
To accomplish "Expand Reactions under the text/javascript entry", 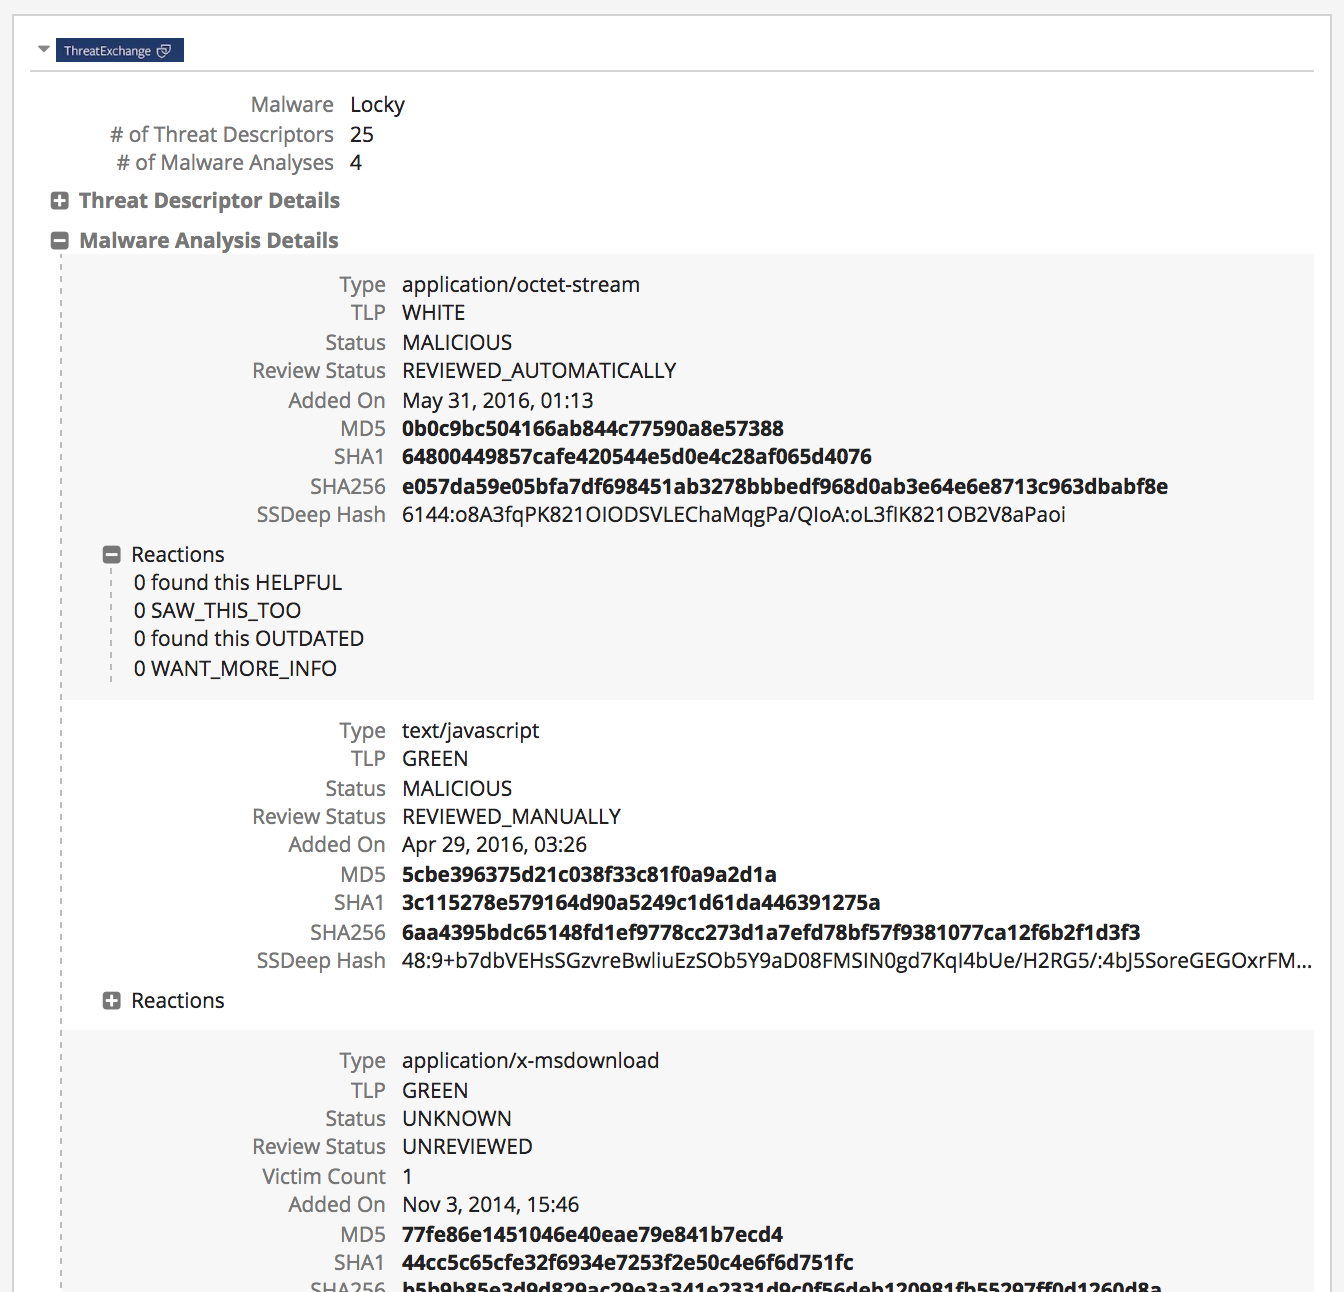I will tap(112, 1001).
